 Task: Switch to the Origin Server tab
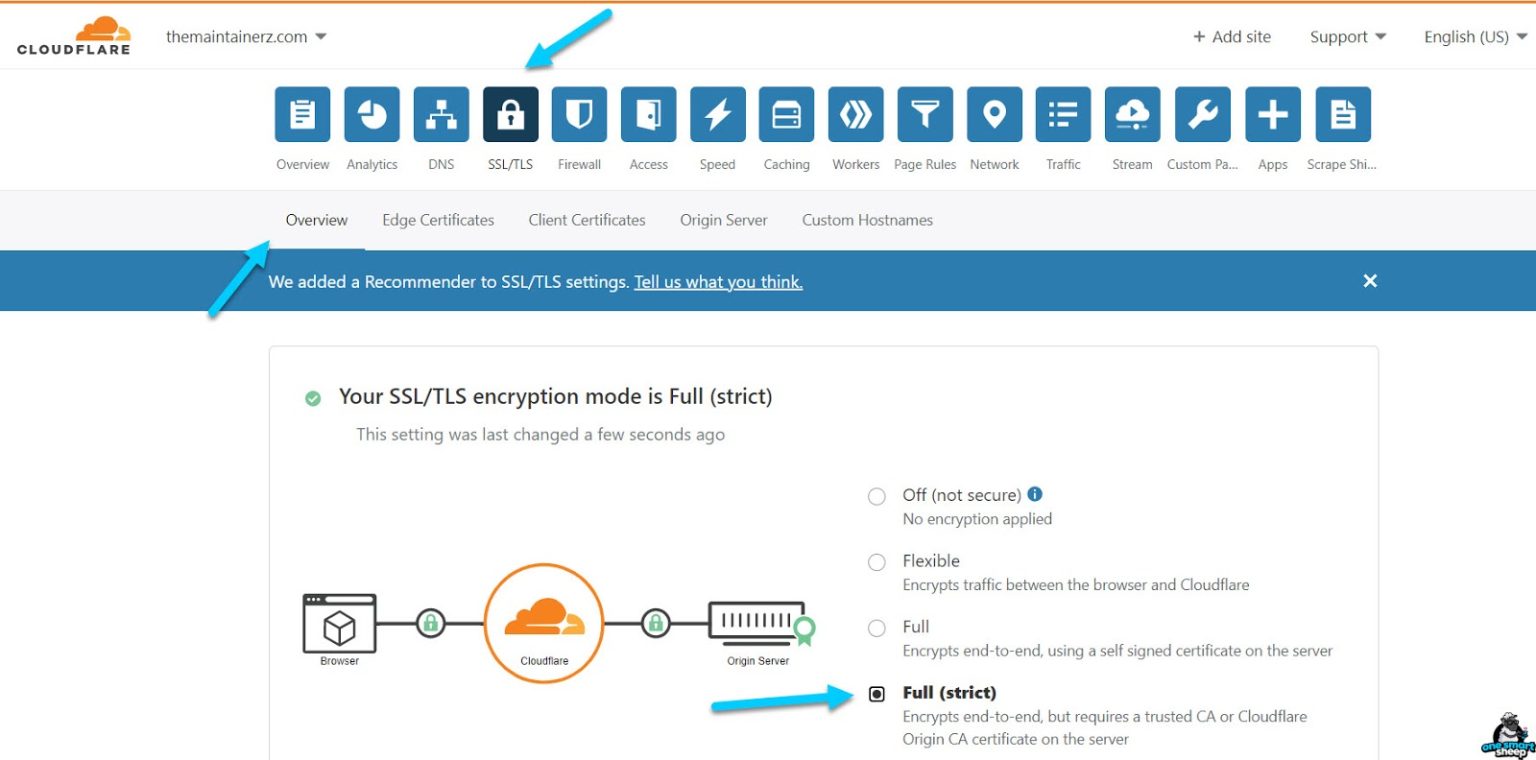pos(723,220)
